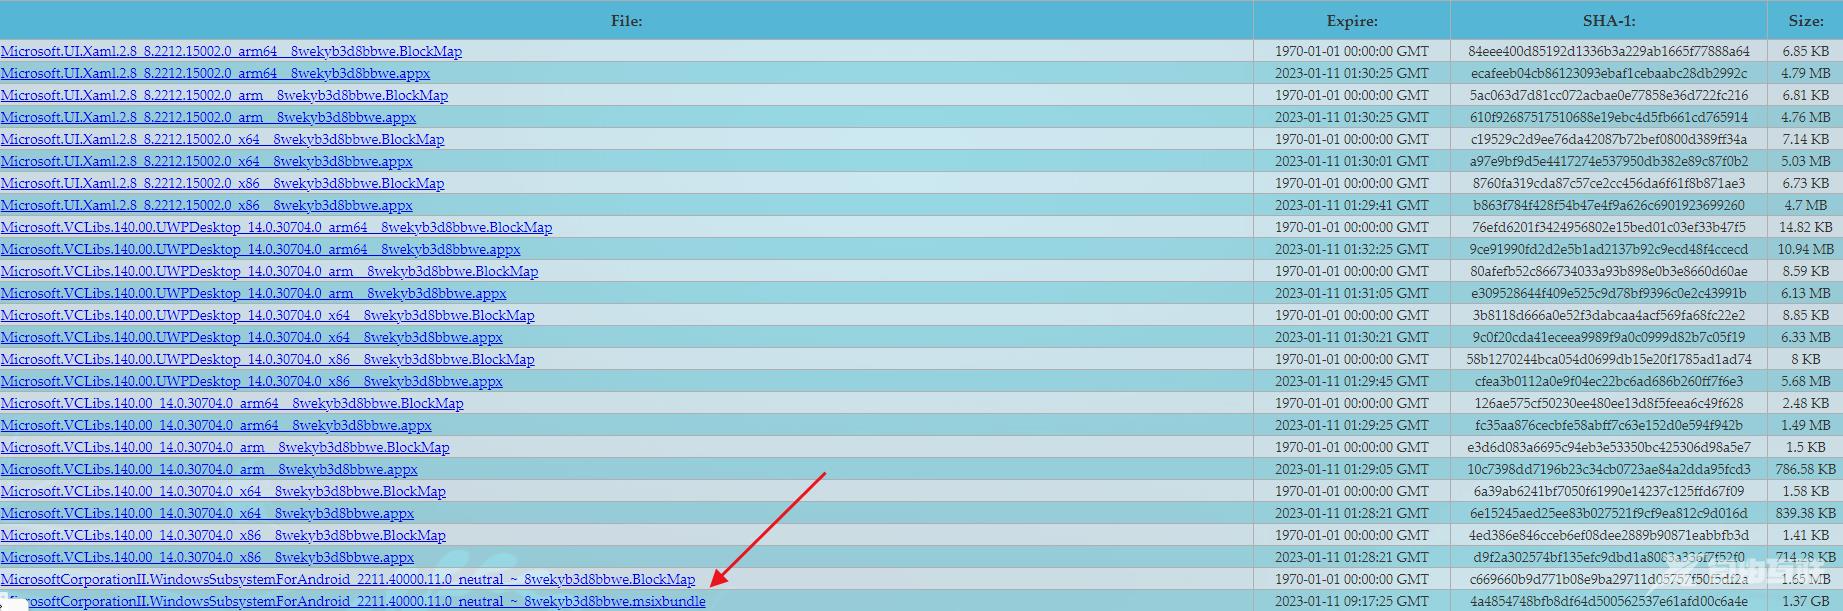The width and height of the screenshot is (1843, 611).
Task: Open VCLibs.140.00.UWPDesktop x64 BlockMap link
Action: tap(267, 315)
